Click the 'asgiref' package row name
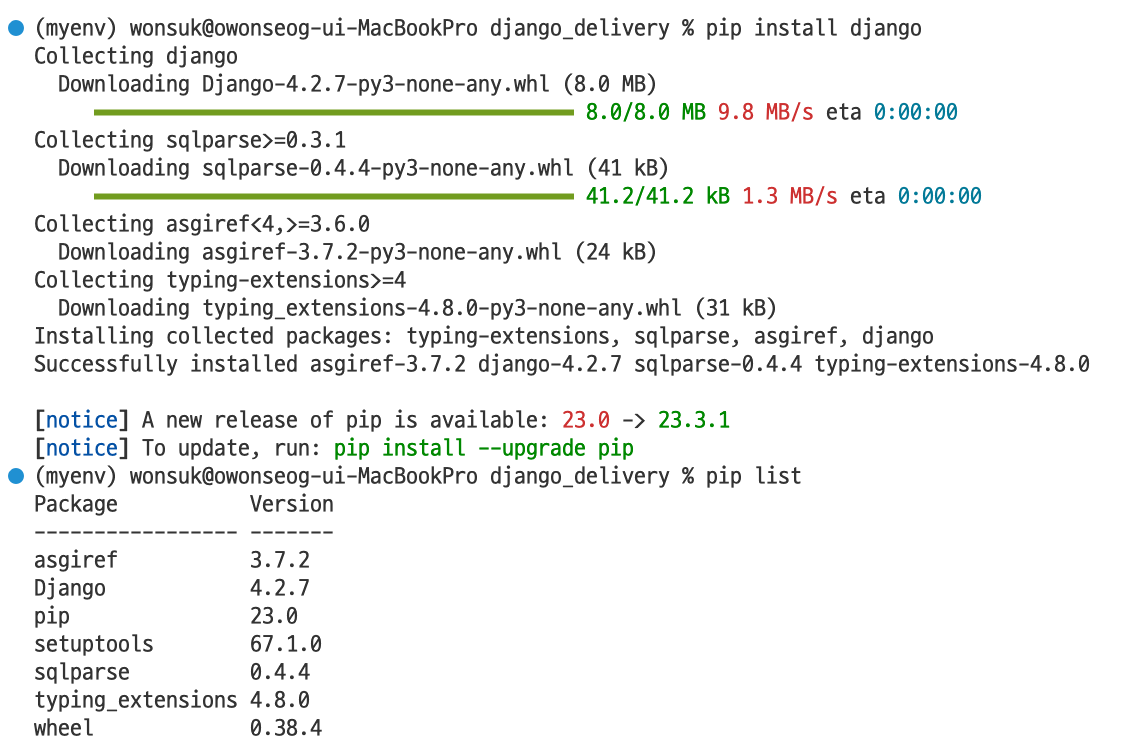This screenshot has height=750, width=1136. 76,560
